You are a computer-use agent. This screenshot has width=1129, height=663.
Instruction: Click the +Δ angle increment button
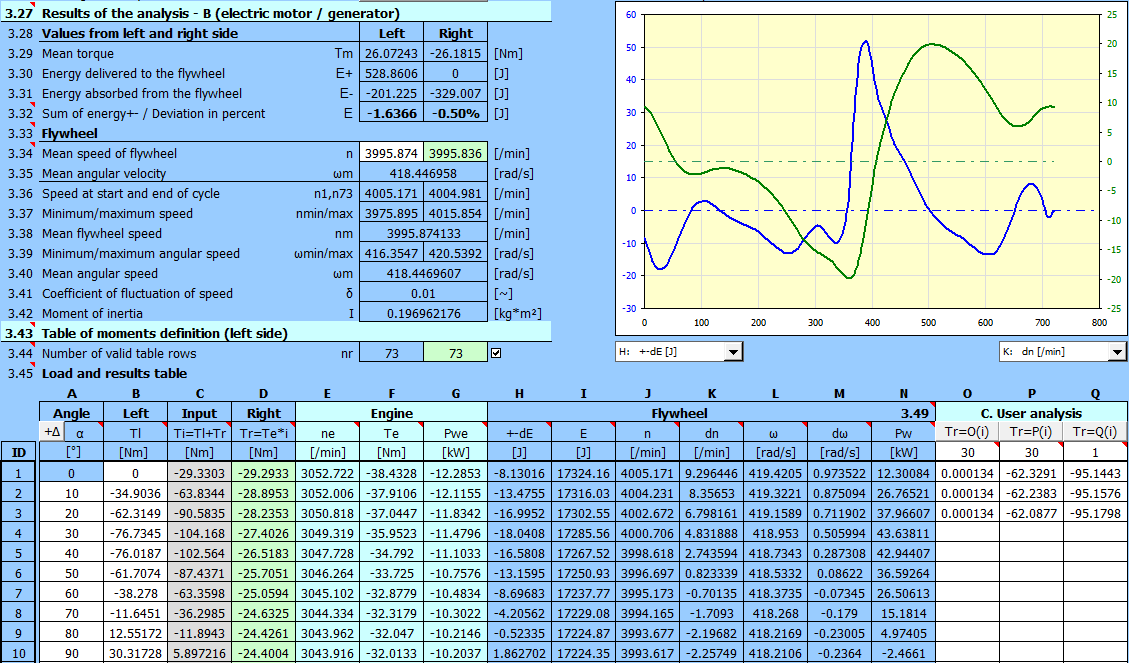(52, 431)
